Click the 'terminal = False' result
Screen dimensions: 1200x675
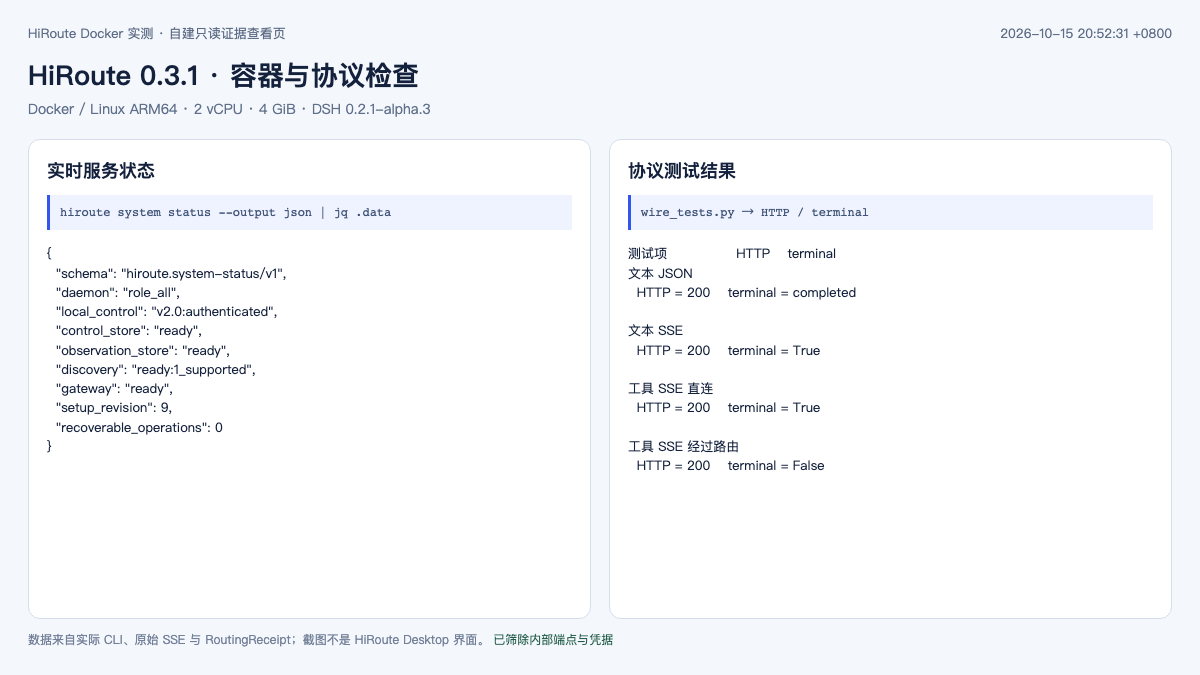point(776,465)
